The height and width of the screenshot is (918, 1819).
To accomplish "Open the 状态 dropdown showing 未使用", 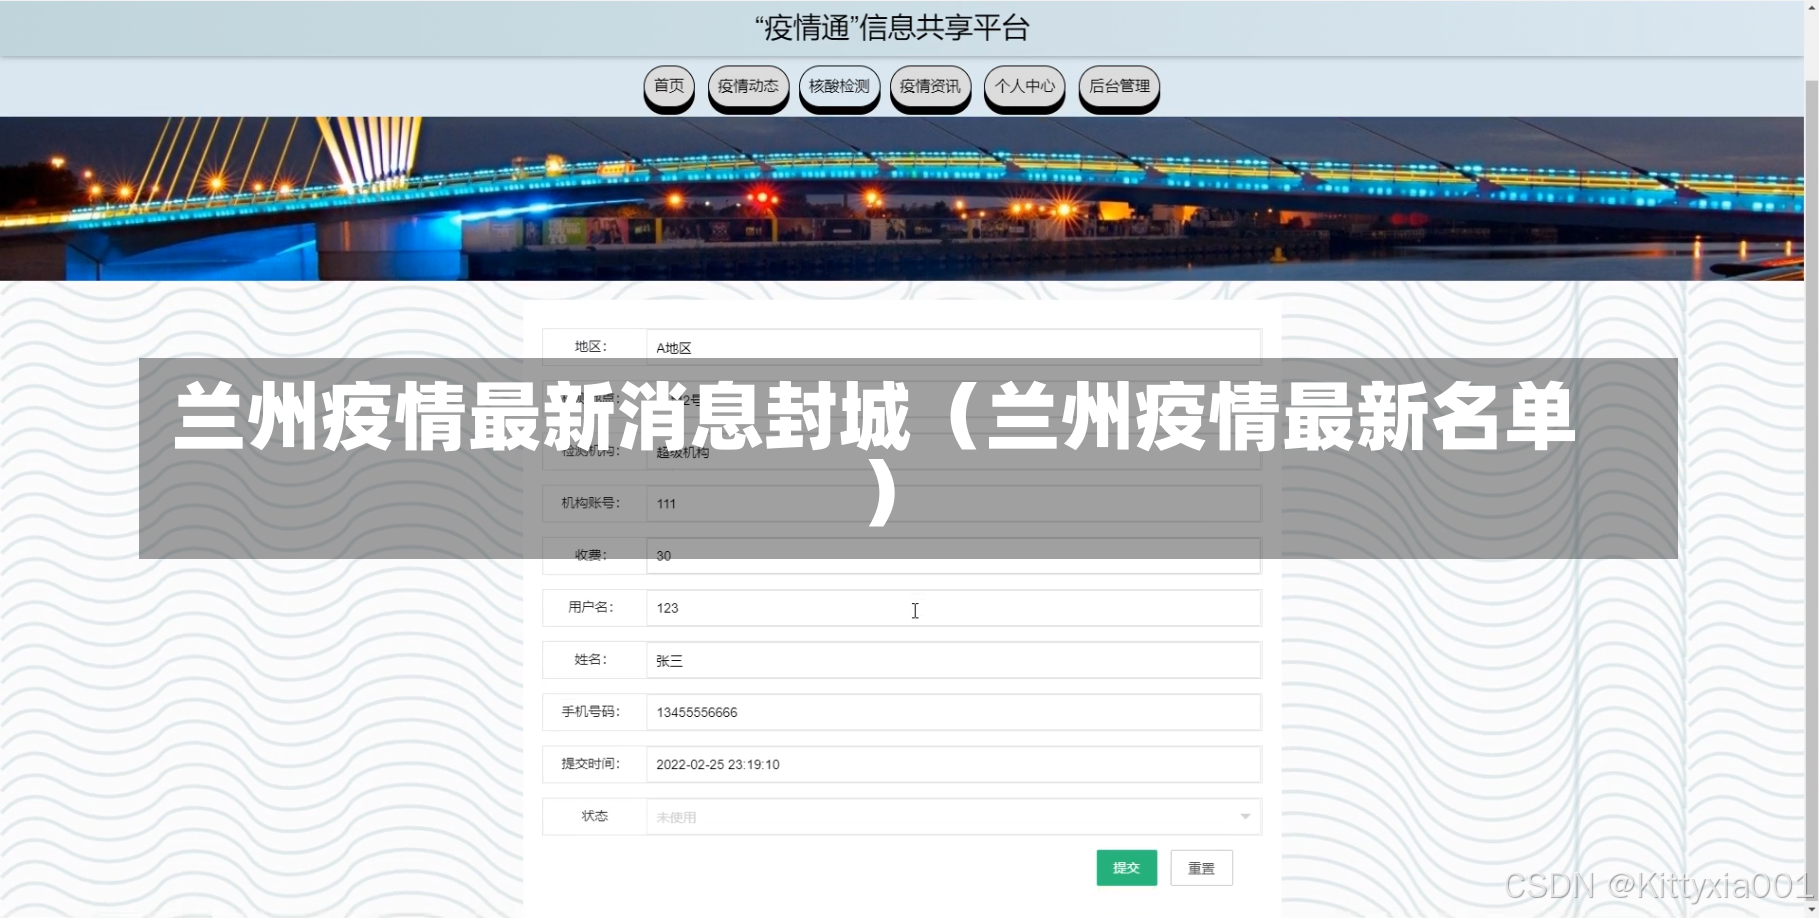I will click(953, 816).
